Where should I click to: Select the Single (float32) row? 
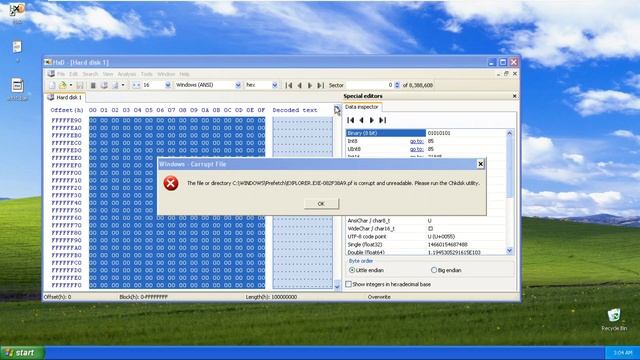coord(426,244)
